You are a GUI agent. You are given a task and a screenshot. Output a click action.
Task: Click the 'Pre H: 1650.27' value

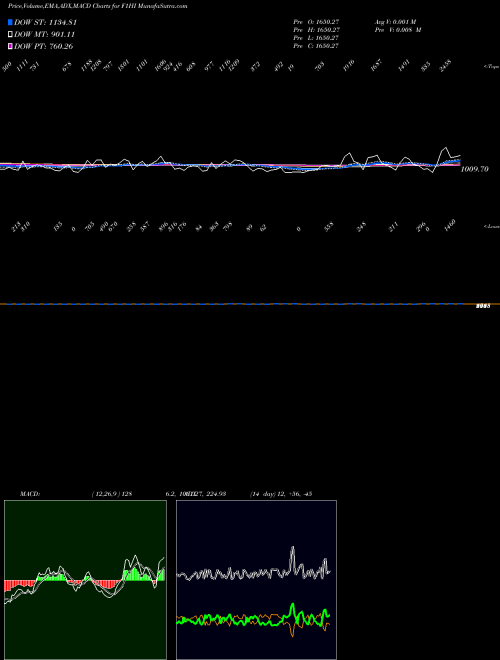click(316, 30)
